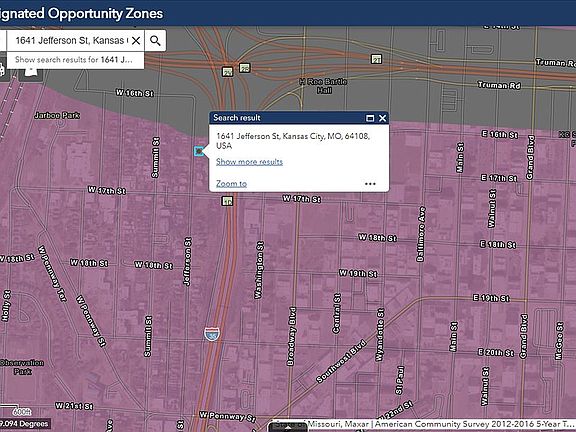The height and width of the screenshot is (432, 576).
Task: Click the coordinates Degrees readout
Action: coord(24,424)
